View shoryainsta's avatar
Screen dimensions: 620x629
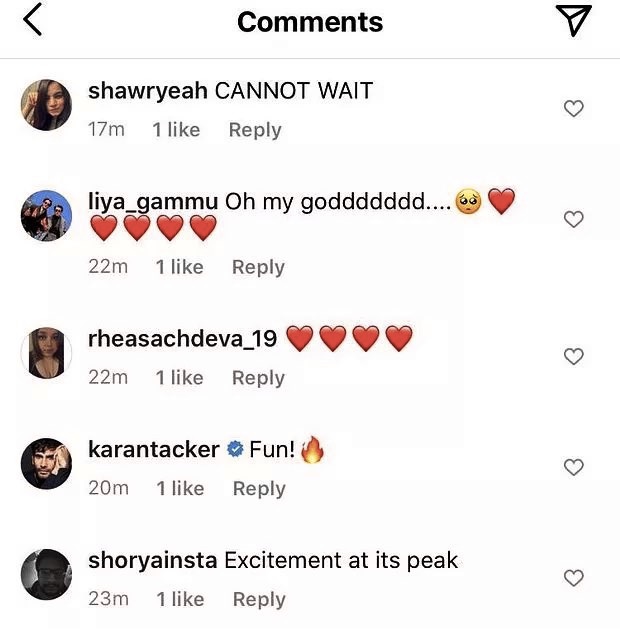[x=46, y=575]
